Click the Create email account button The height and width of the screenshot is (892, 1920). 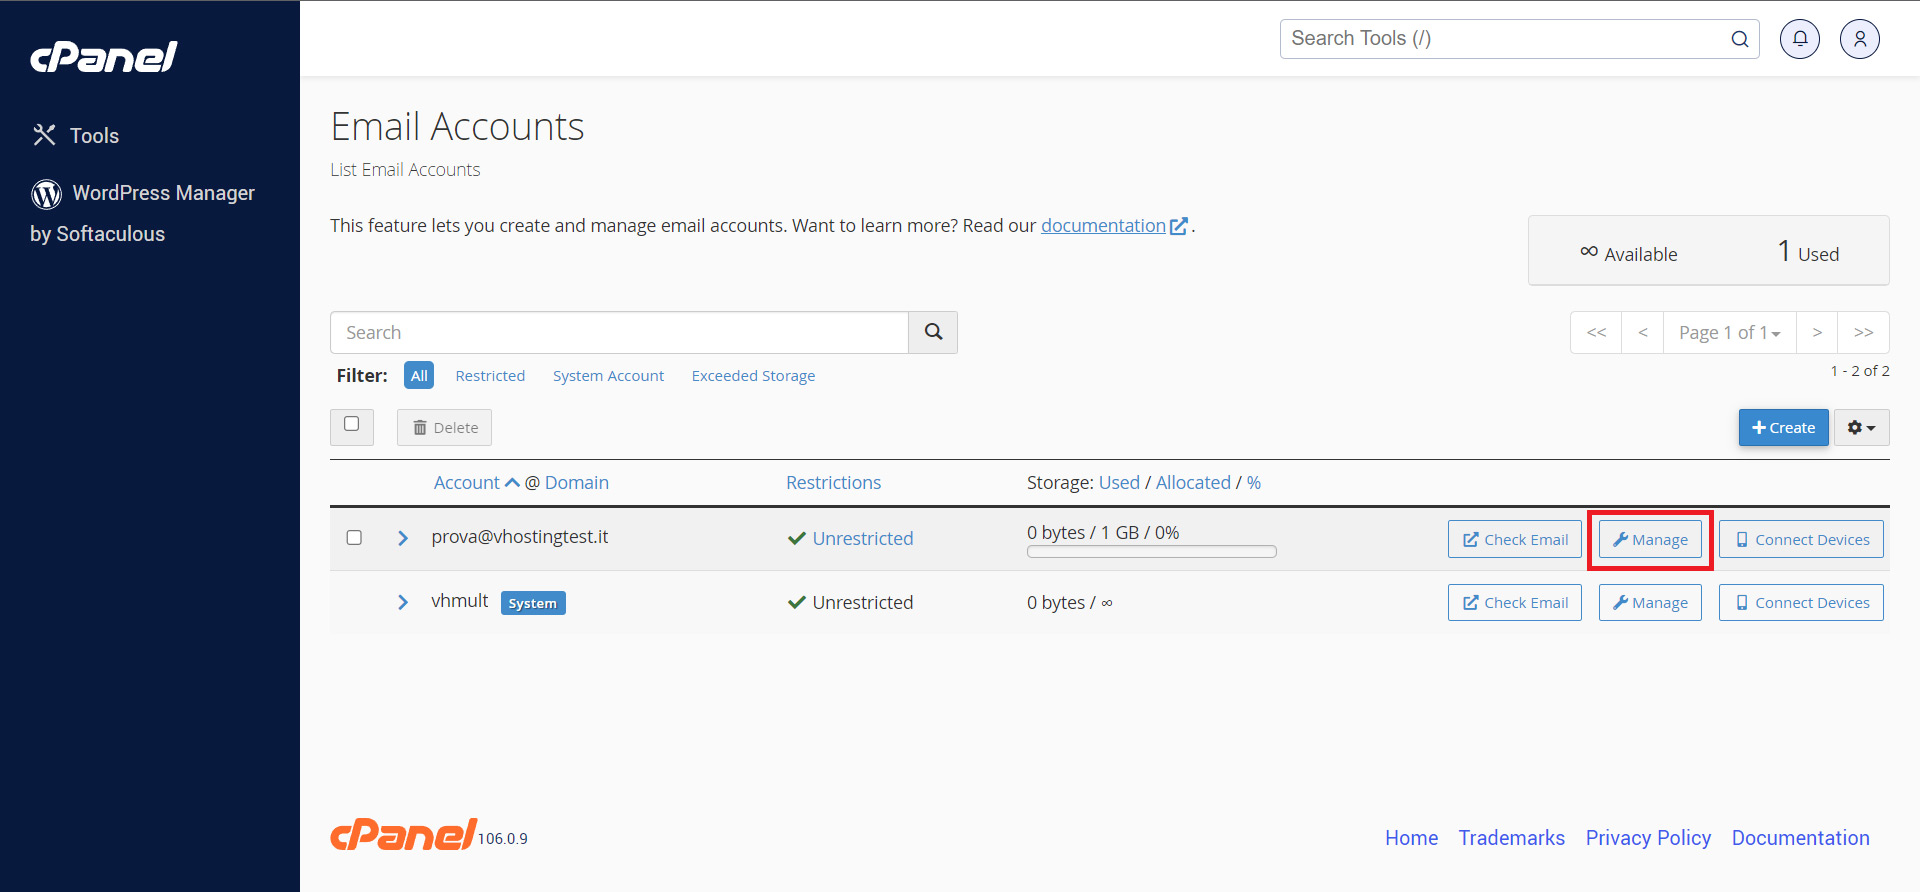click(1784, 428)
